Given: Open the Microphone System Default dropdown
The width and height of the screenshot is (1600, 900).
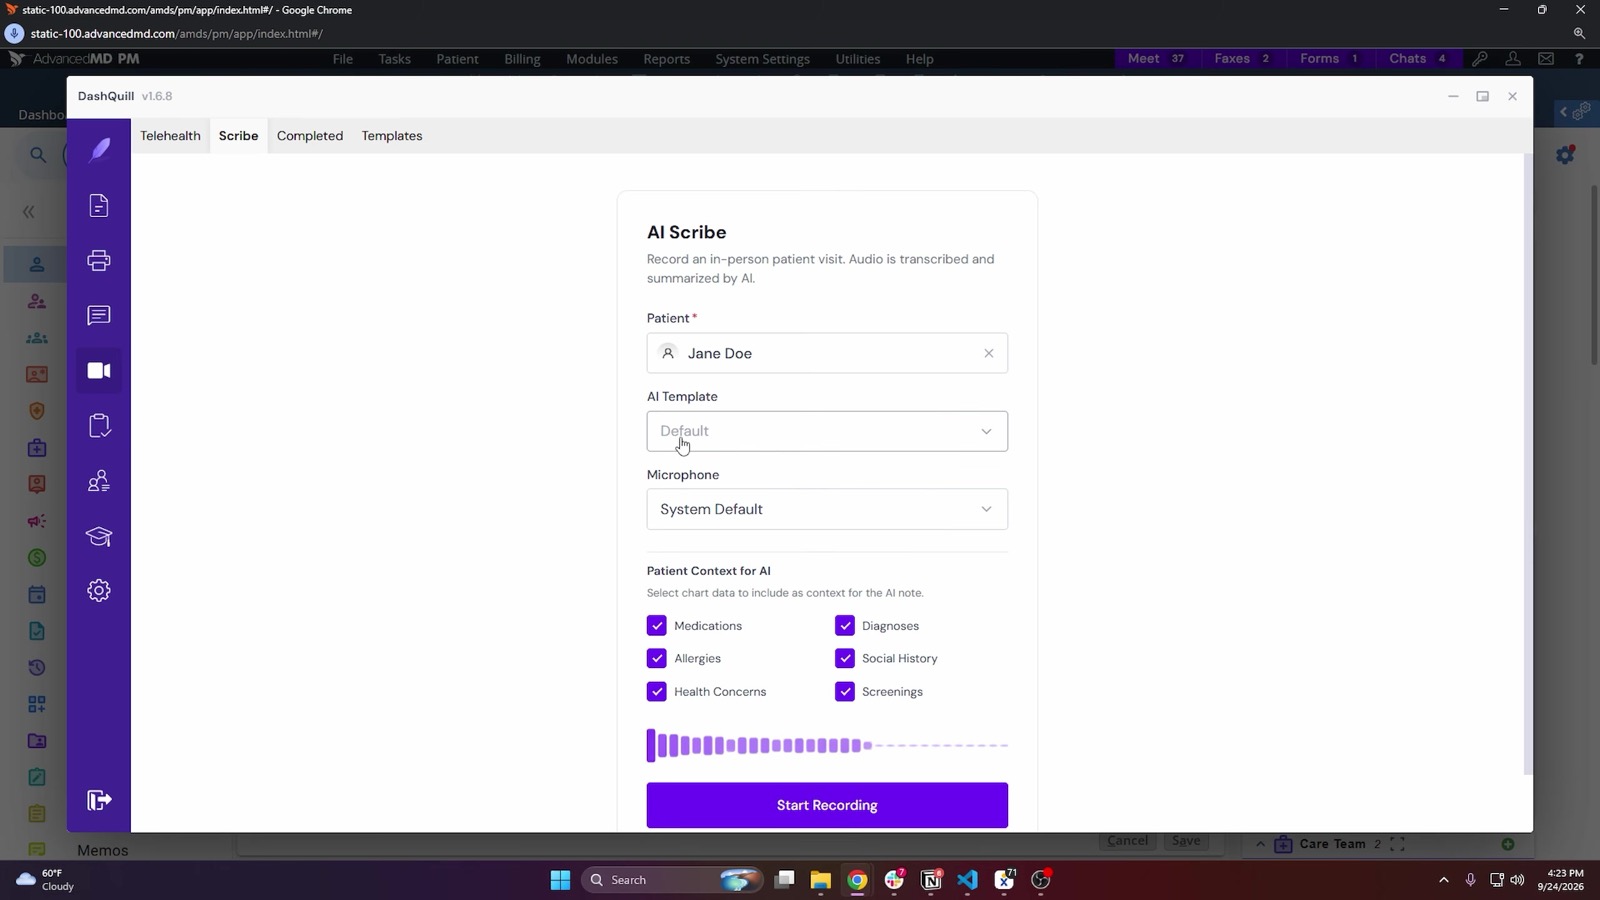Looking at the screenshot, I should coord(827,509).
